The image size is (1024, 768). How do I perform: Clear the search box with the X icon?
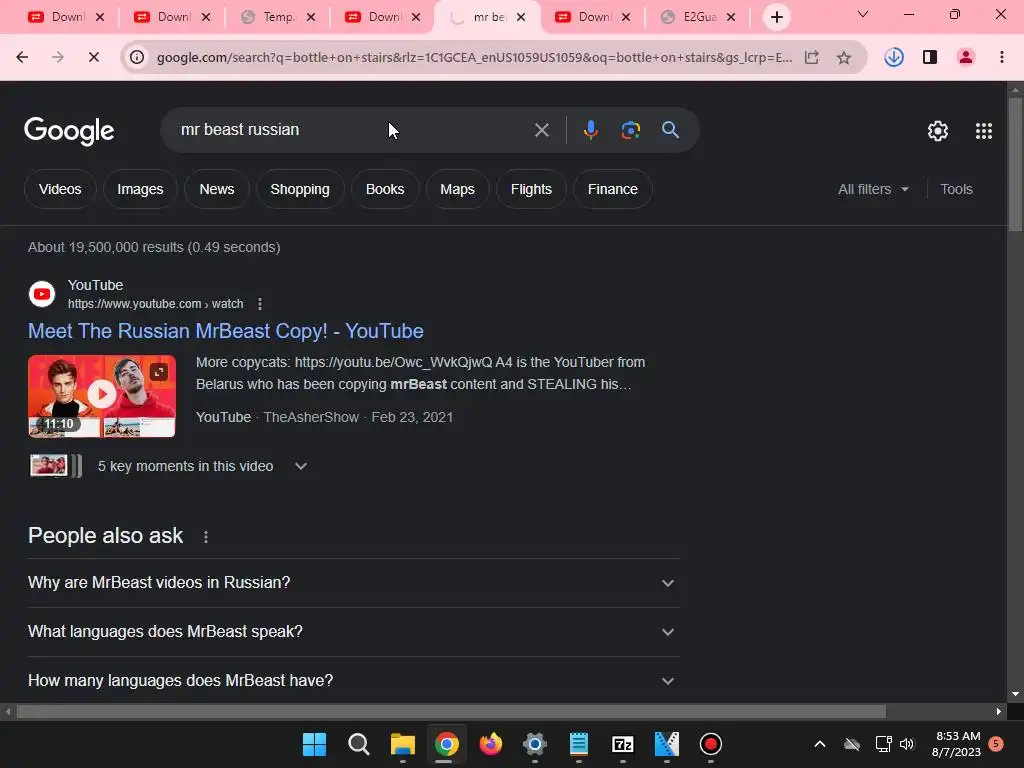coord(541,130)
